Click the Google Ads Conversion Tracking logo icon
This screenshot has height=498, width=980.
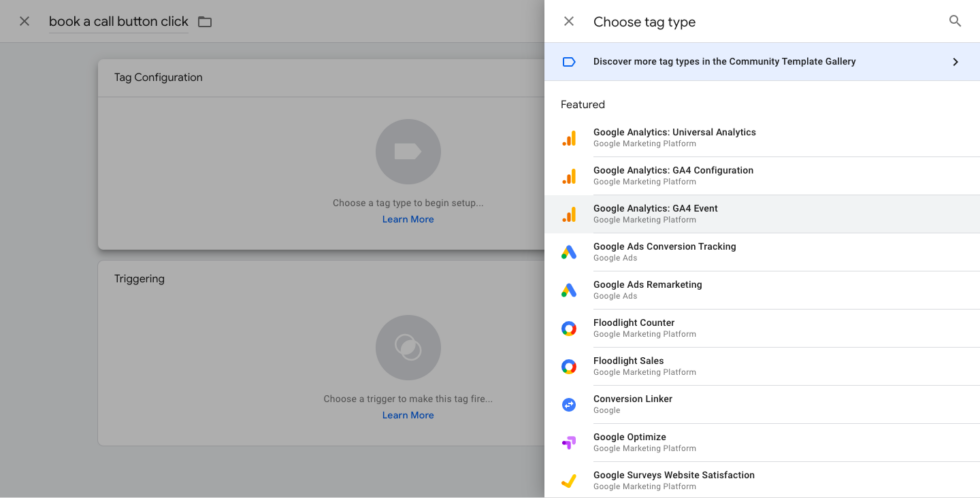click(569, 252)
